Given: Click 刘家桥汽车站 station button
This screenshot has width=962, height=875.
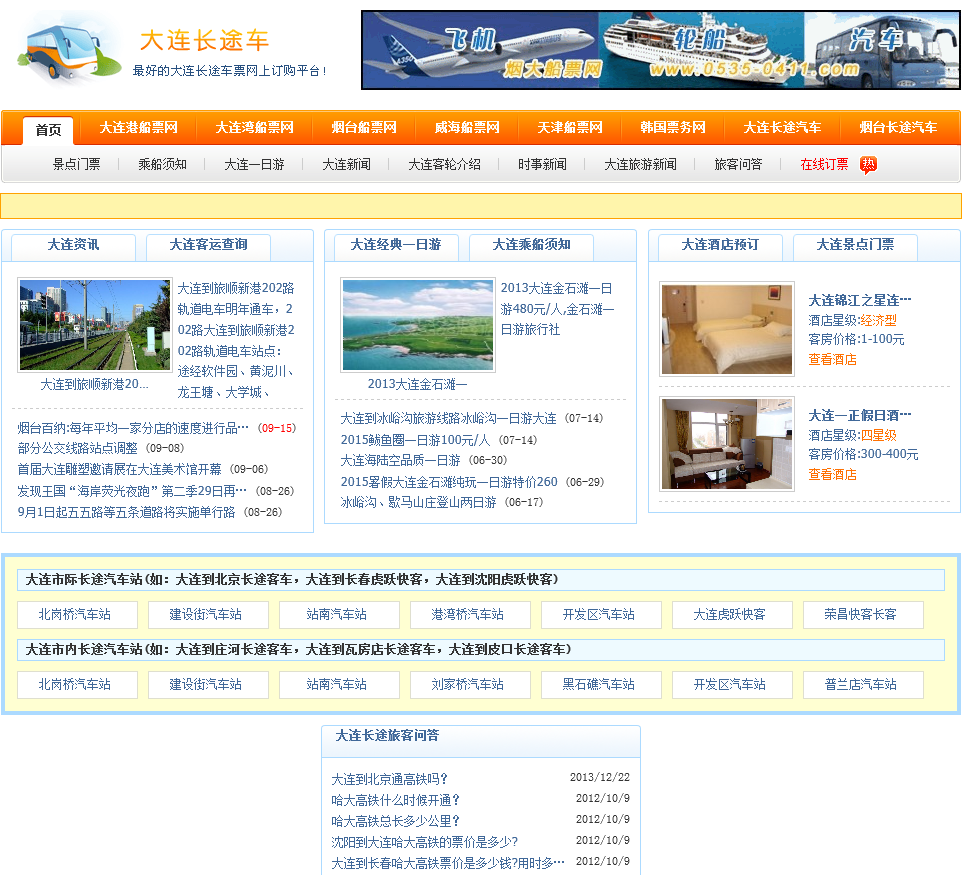Looking at the screenshot, I should pyautogui.click(x=471, y=685).
